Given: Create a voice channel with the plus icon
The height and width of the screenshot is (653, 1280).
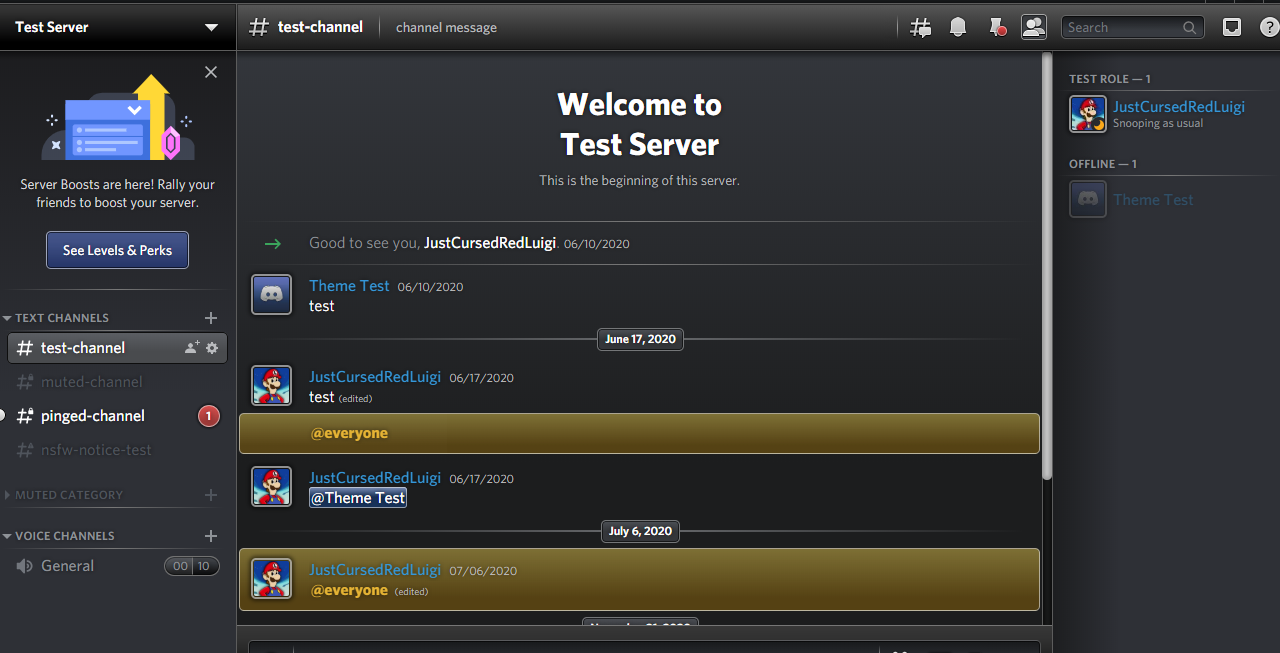Looking at the screenshot, I should 211,536.
